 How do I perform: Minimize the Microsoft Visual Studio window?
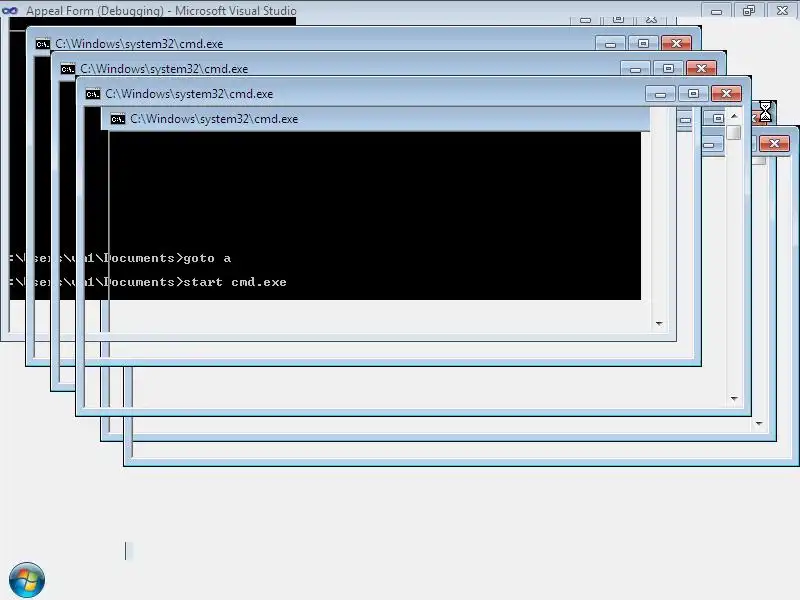point(716,11)
